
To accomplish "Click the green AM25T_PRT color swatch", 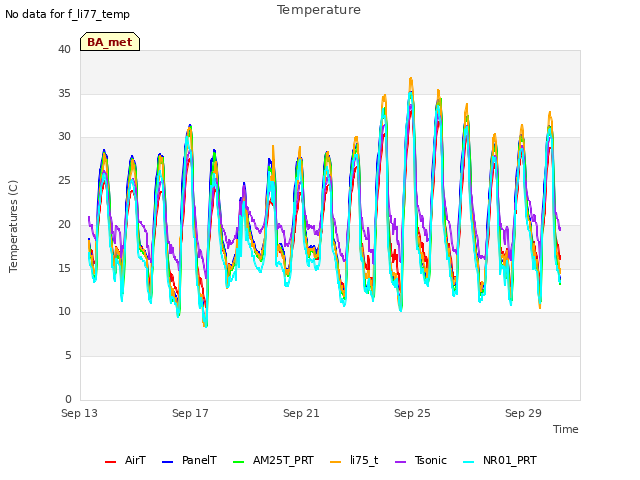I will 238,462.
